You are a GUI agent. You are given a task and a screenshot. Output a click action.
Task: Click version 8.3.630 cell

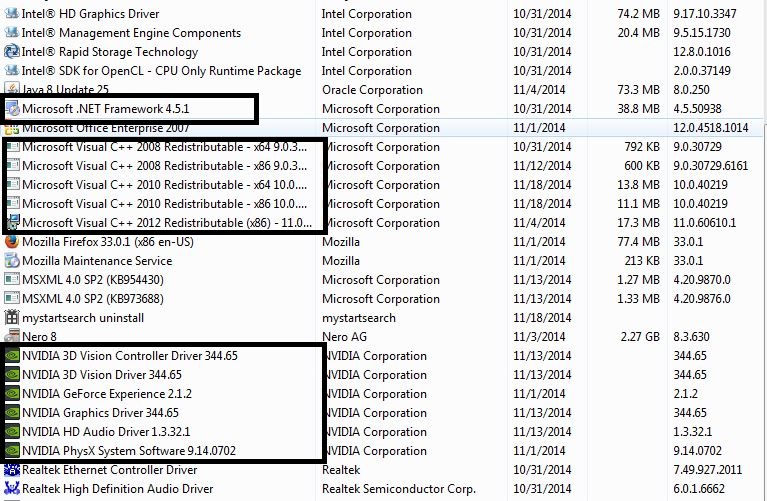(691, 337)
